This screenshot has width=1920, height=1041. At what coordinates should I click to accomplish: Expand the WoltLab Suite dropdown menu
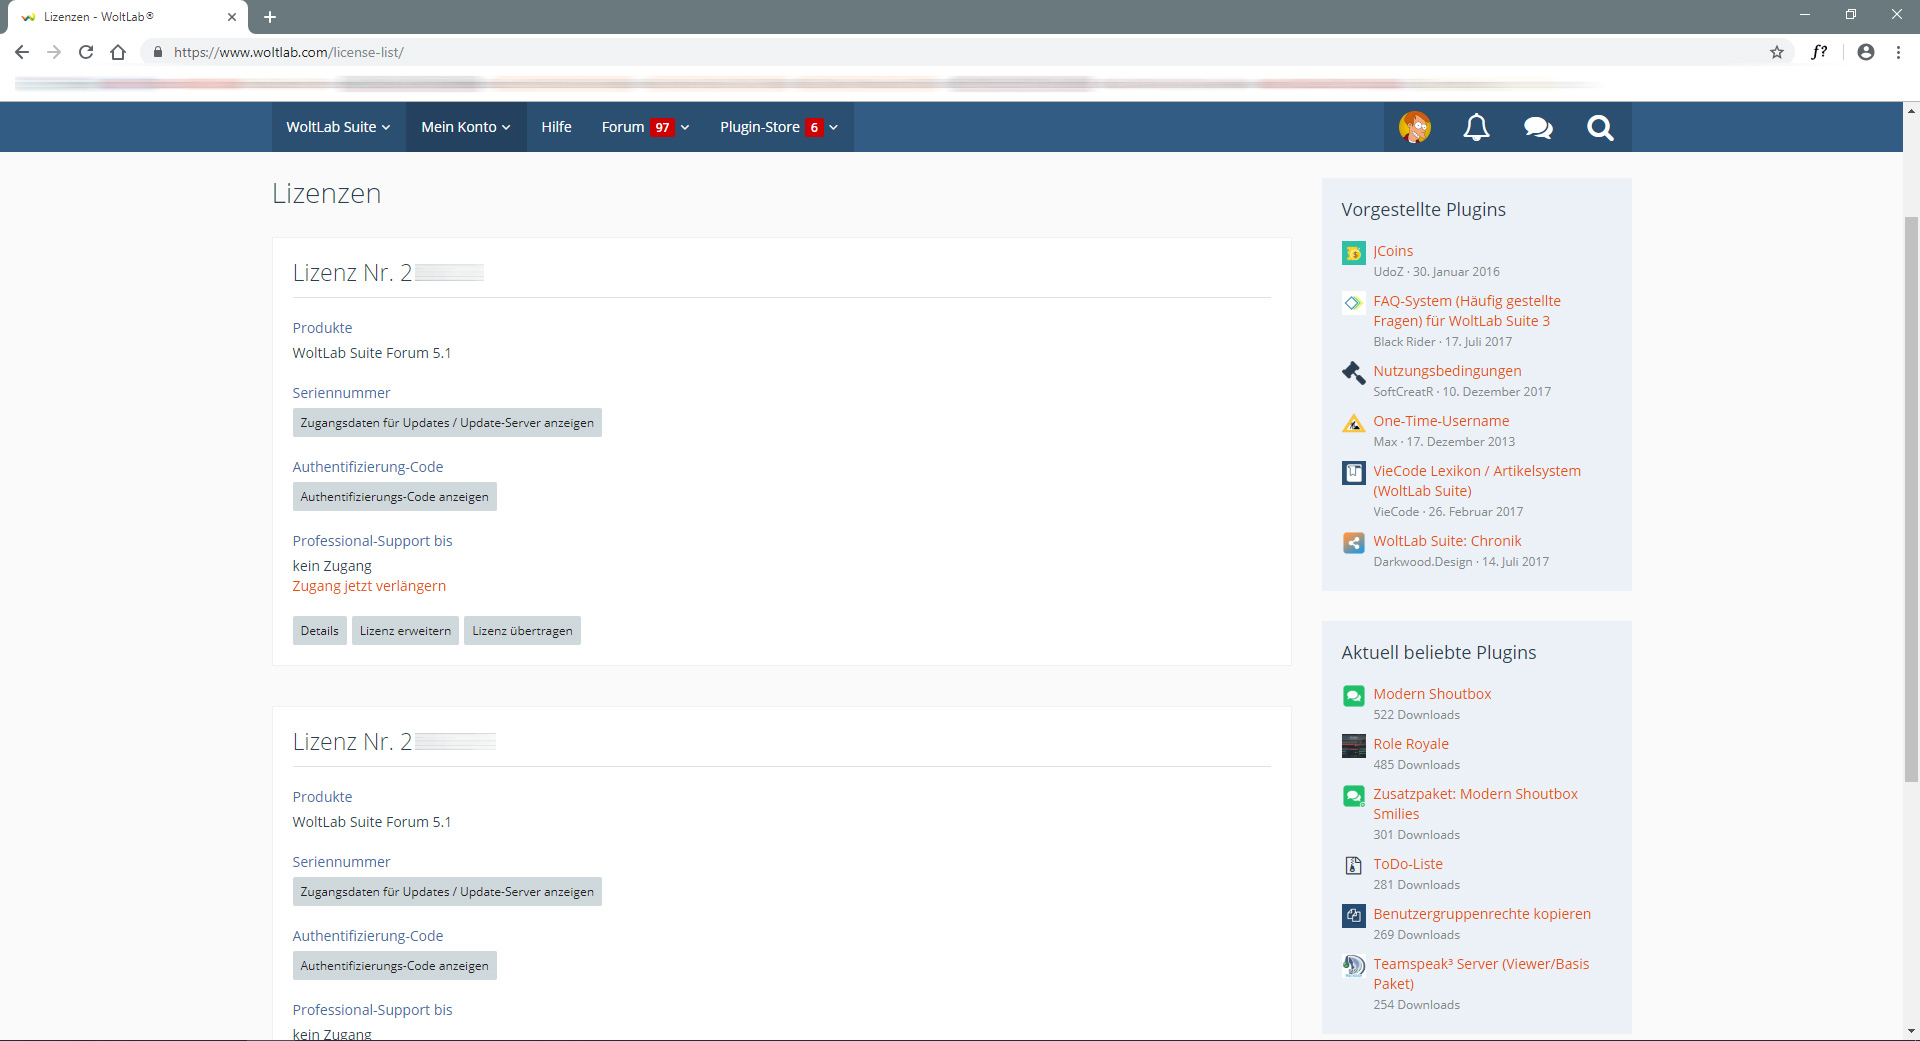pyautogui.click(x=338, y=127)
